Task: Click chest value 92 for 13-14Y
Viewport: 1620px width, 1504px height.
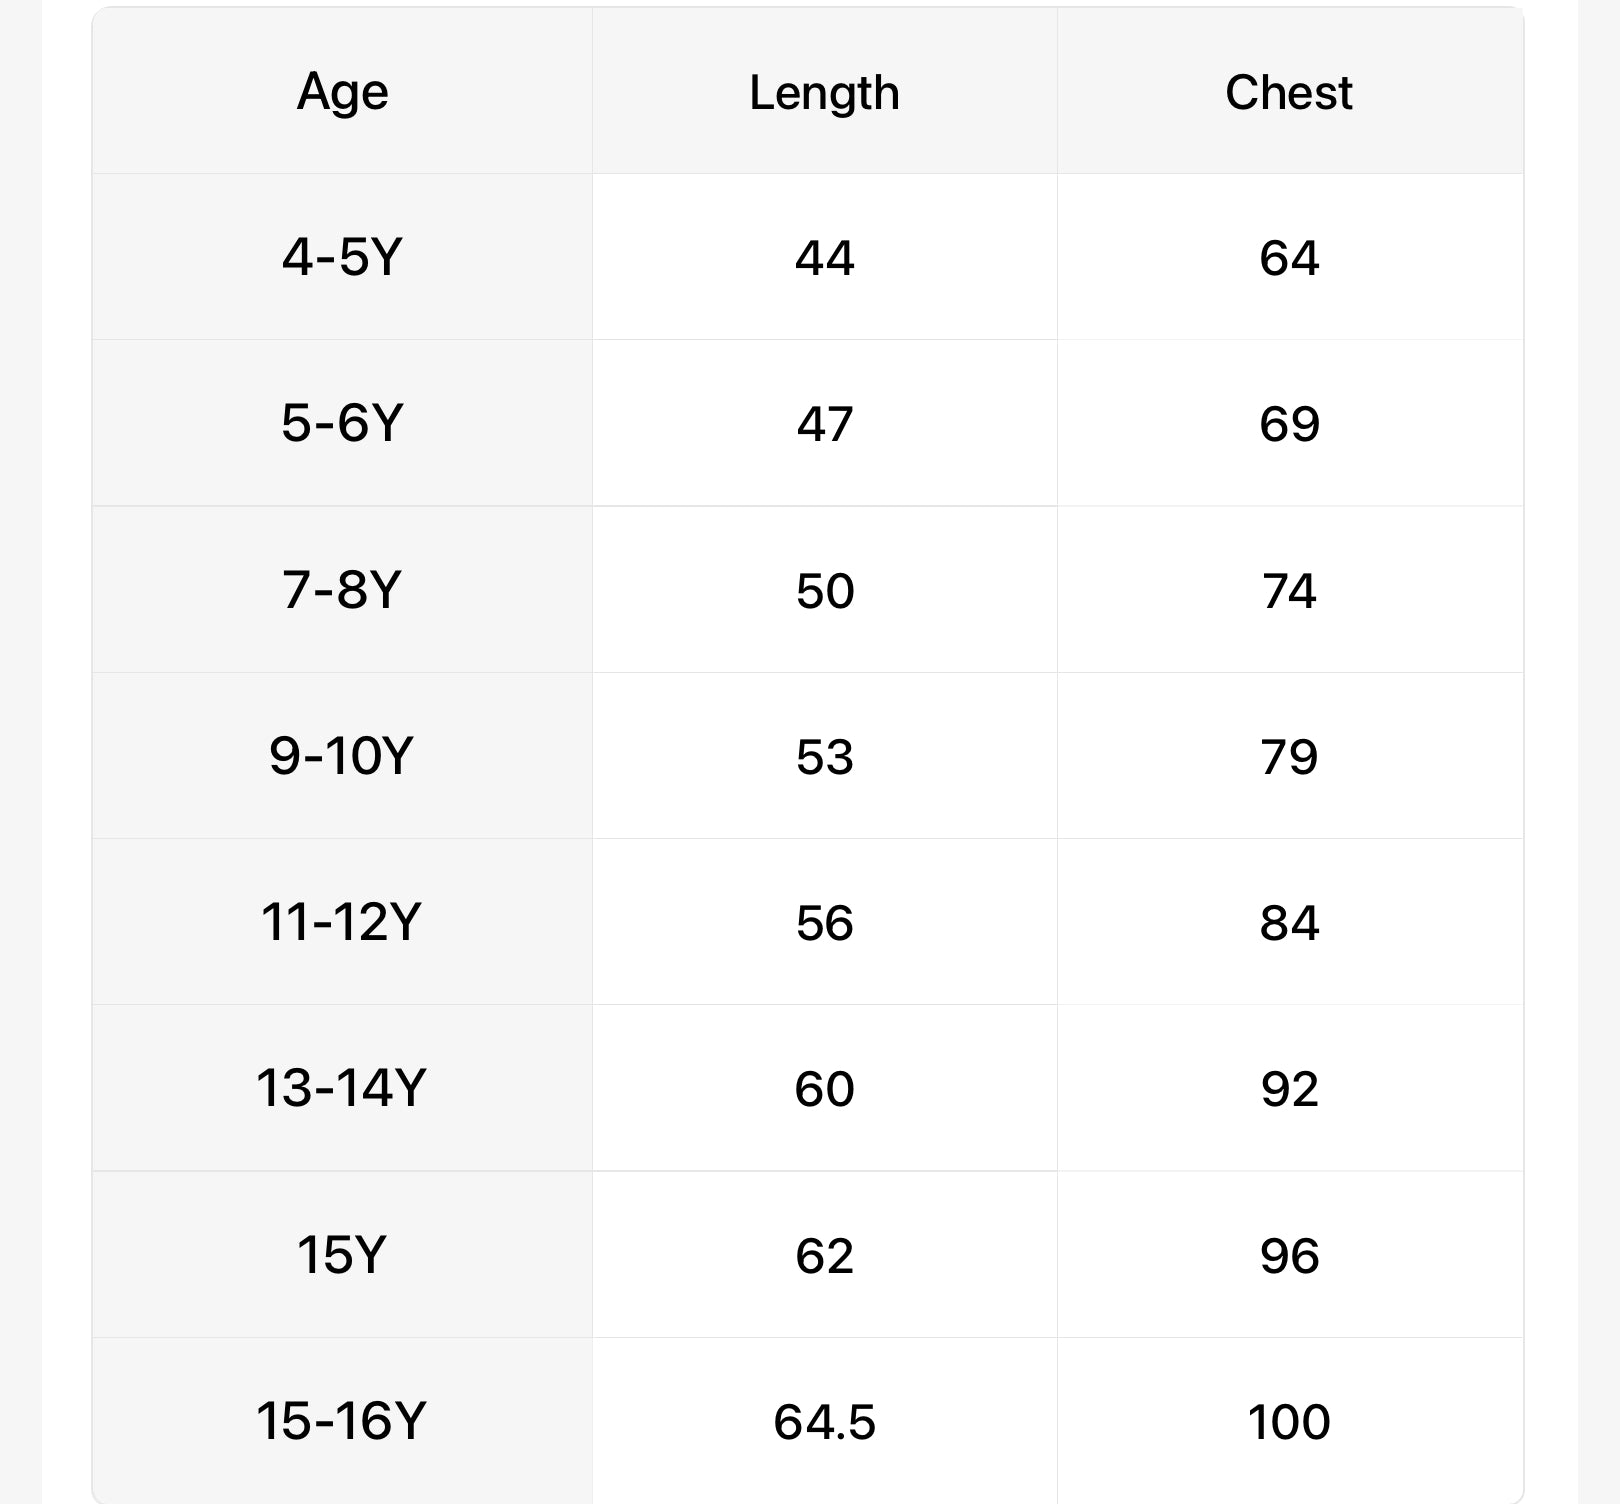Action: pos(1289,1088)
